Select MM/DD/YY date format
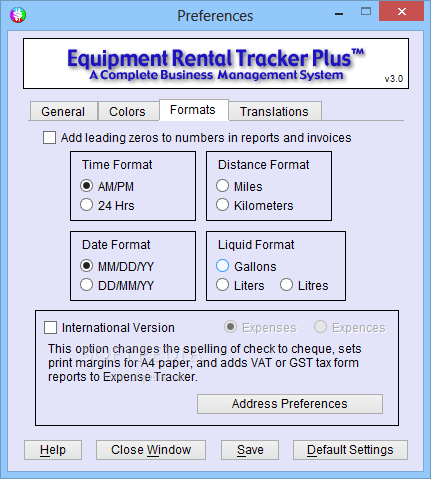The height and width of the screenshot is (479, 431). [x=86, y=266]
